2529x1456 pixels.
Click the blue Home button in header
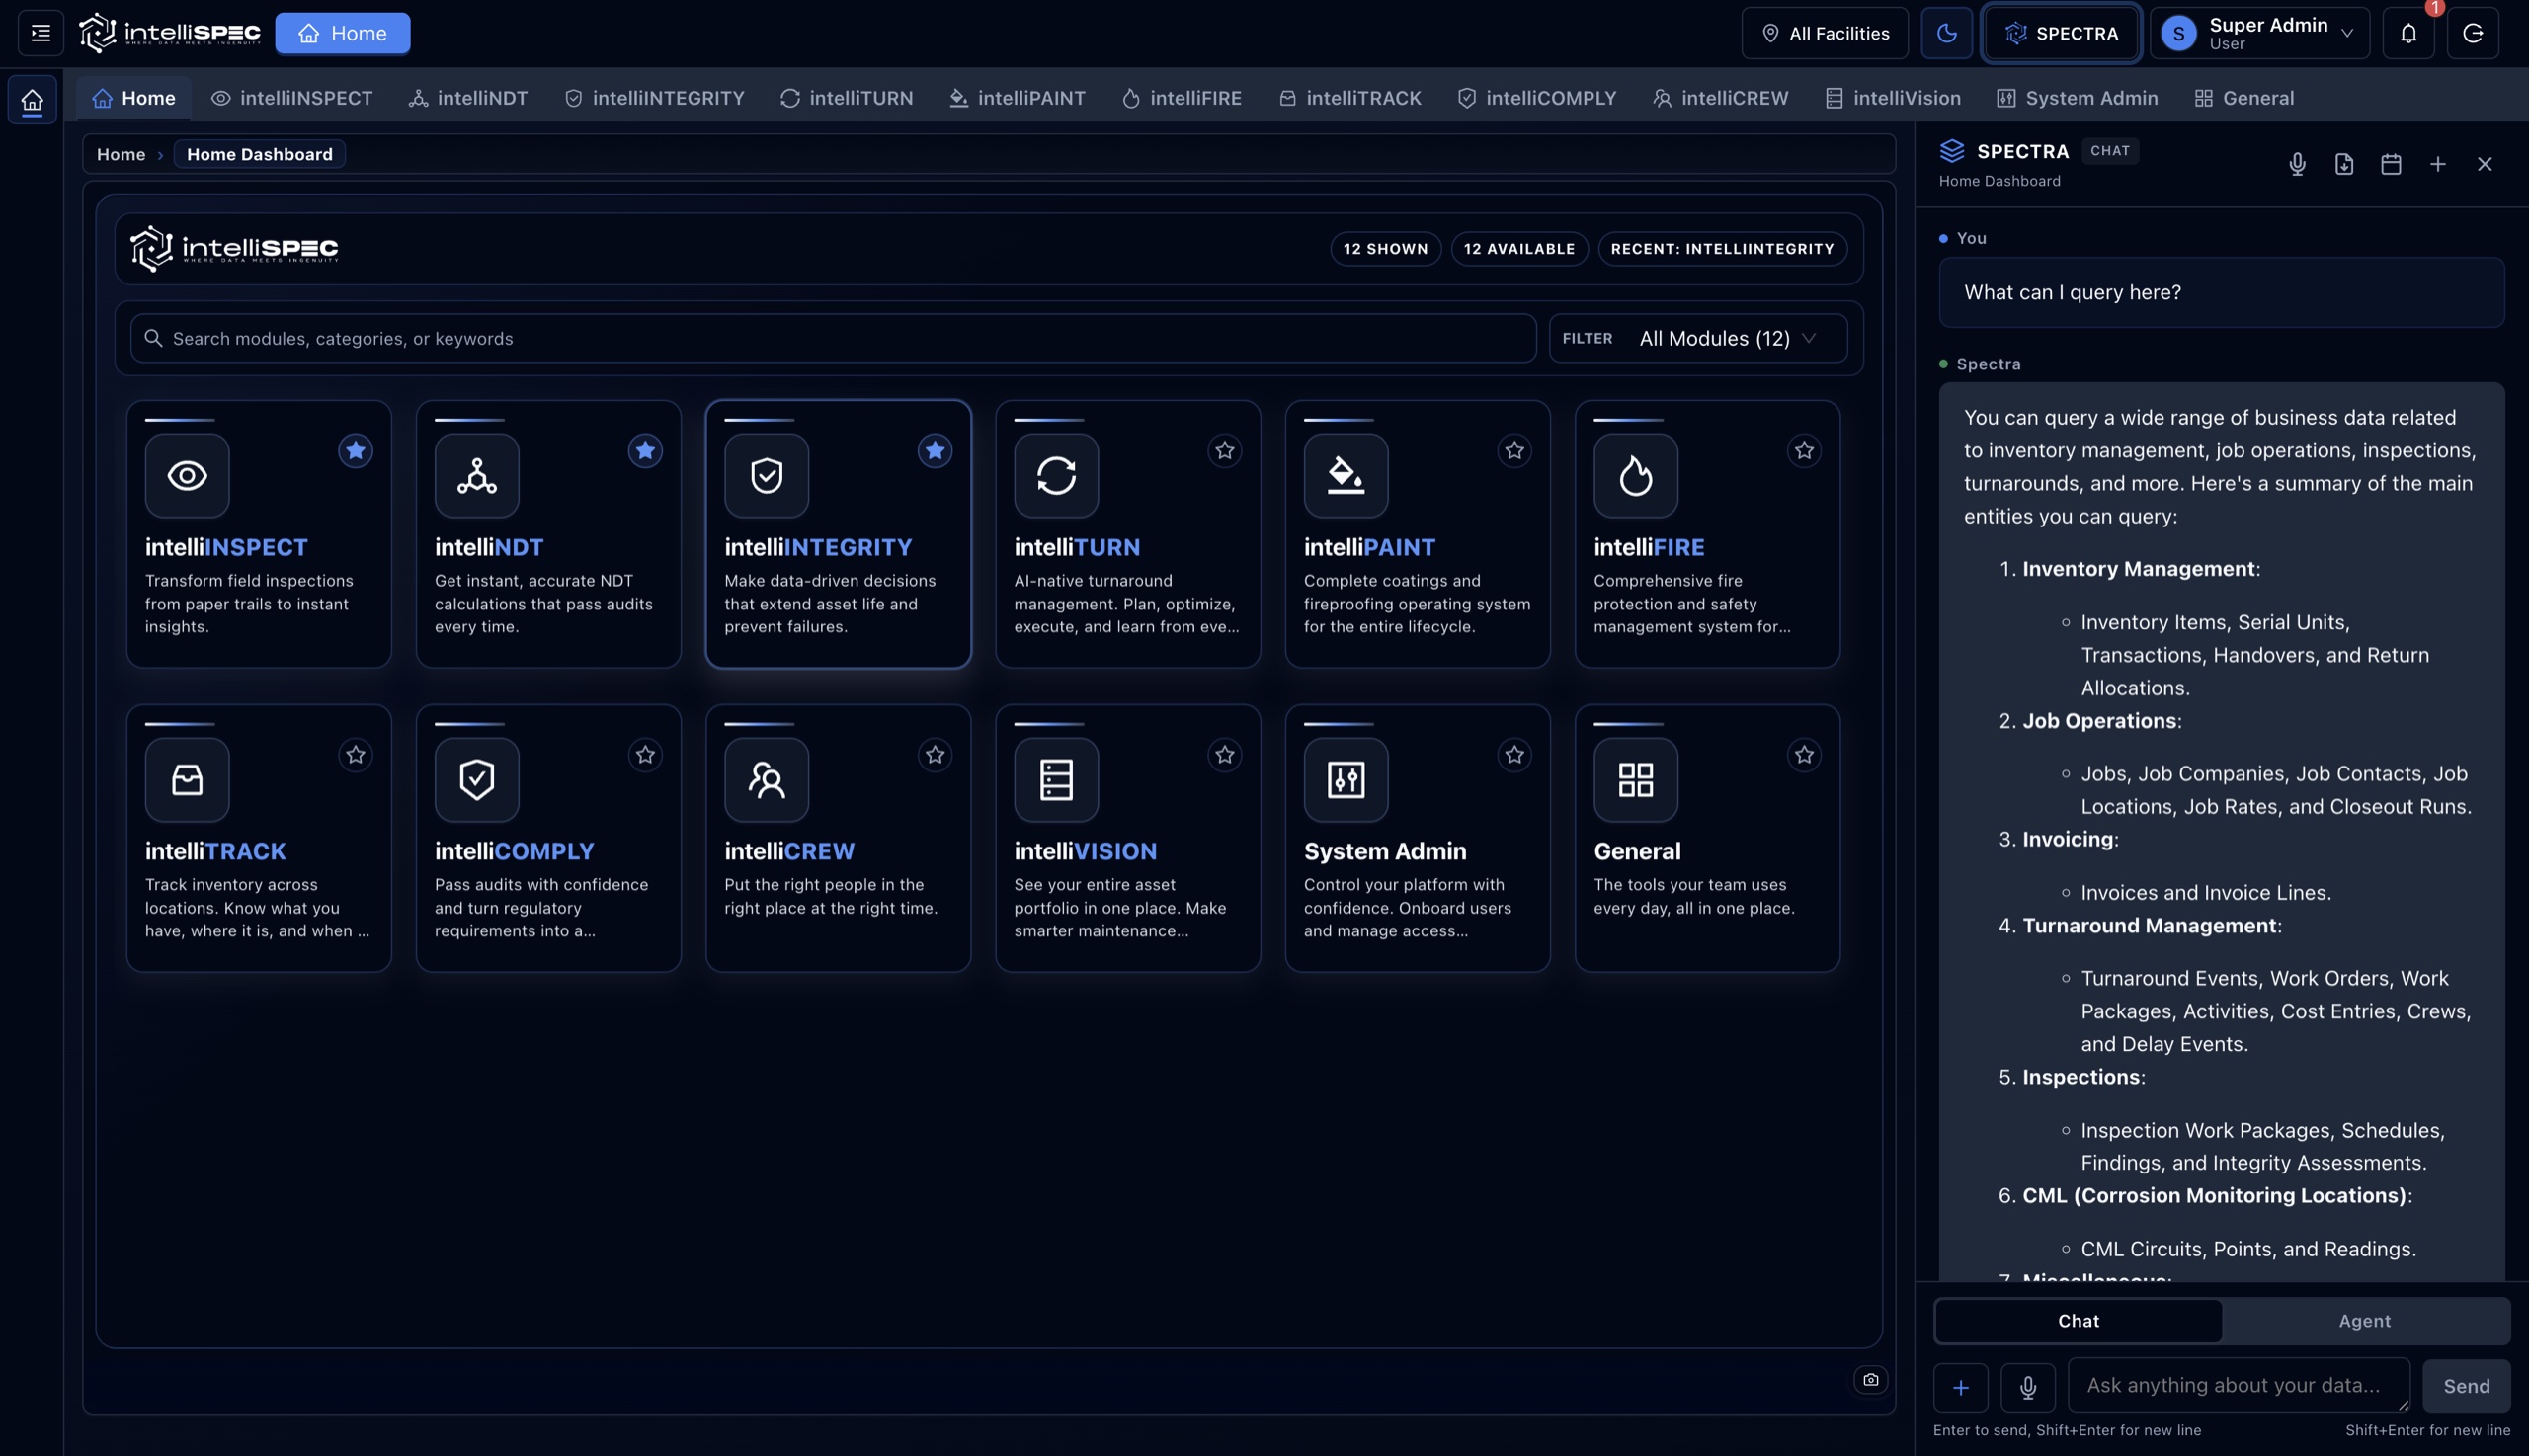(x=343, y=33)
